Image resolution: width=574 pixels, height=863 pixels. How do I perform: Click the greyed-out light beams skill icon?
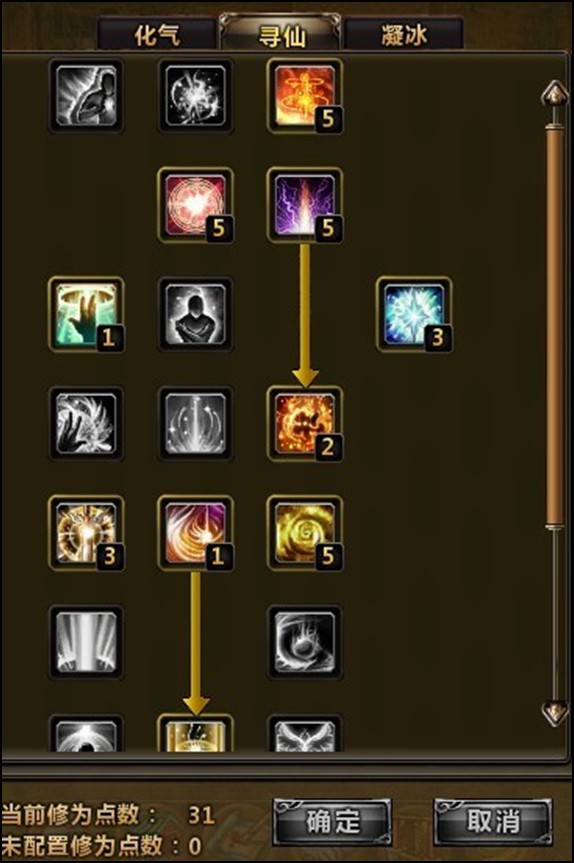coord(86,642)
